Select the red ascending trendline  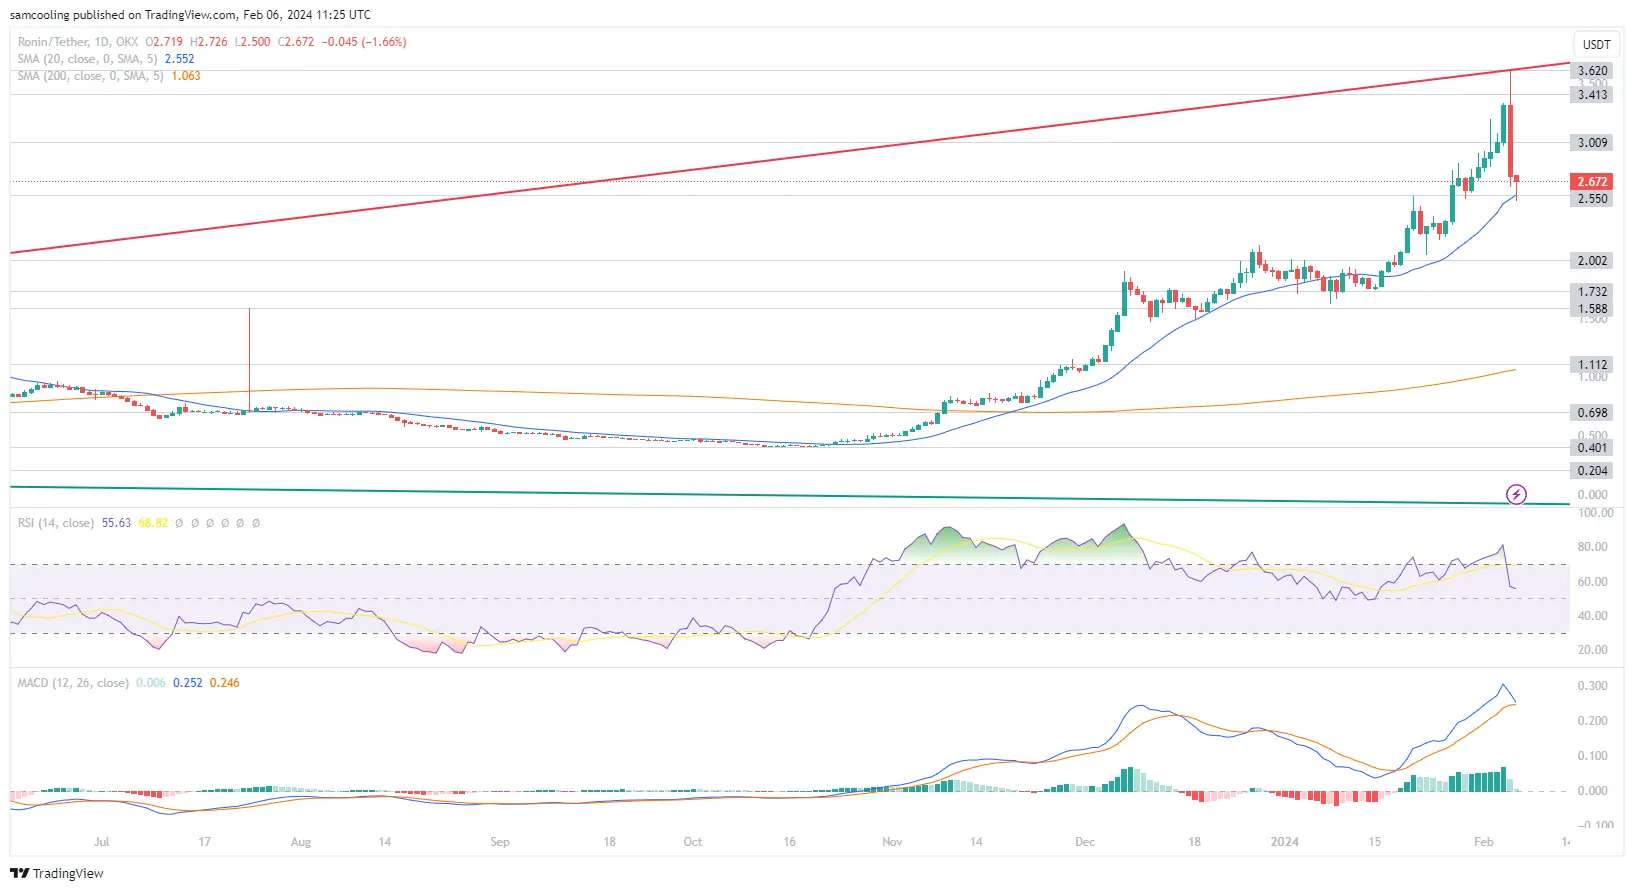pos(790,157)
